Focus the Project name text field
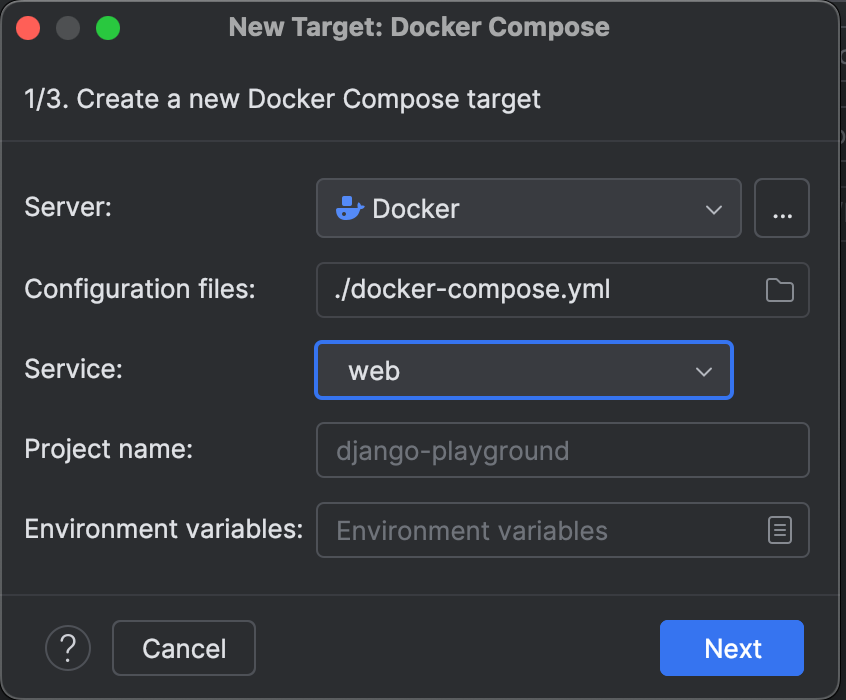This screenshot has height=700, width=846. click(562, 450)
